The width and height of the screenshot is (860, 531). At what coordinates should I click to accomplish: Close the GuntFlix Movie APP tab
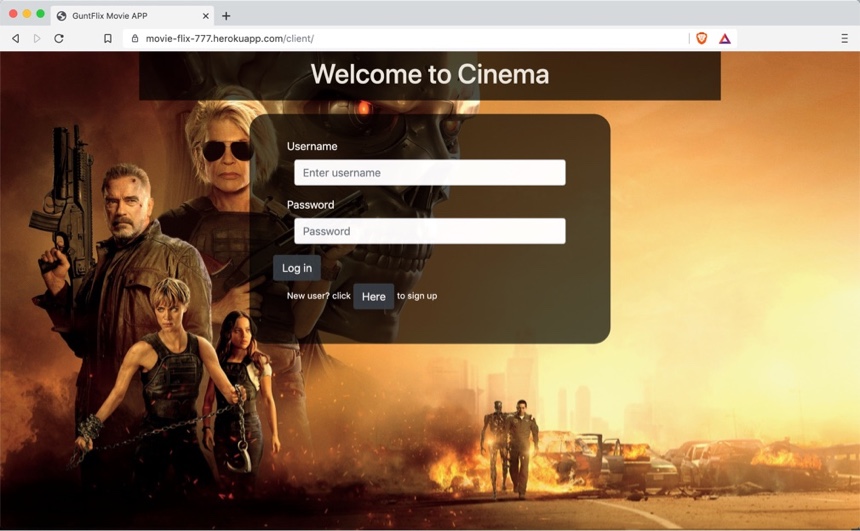pyautogui.click(x=206, y=16)
